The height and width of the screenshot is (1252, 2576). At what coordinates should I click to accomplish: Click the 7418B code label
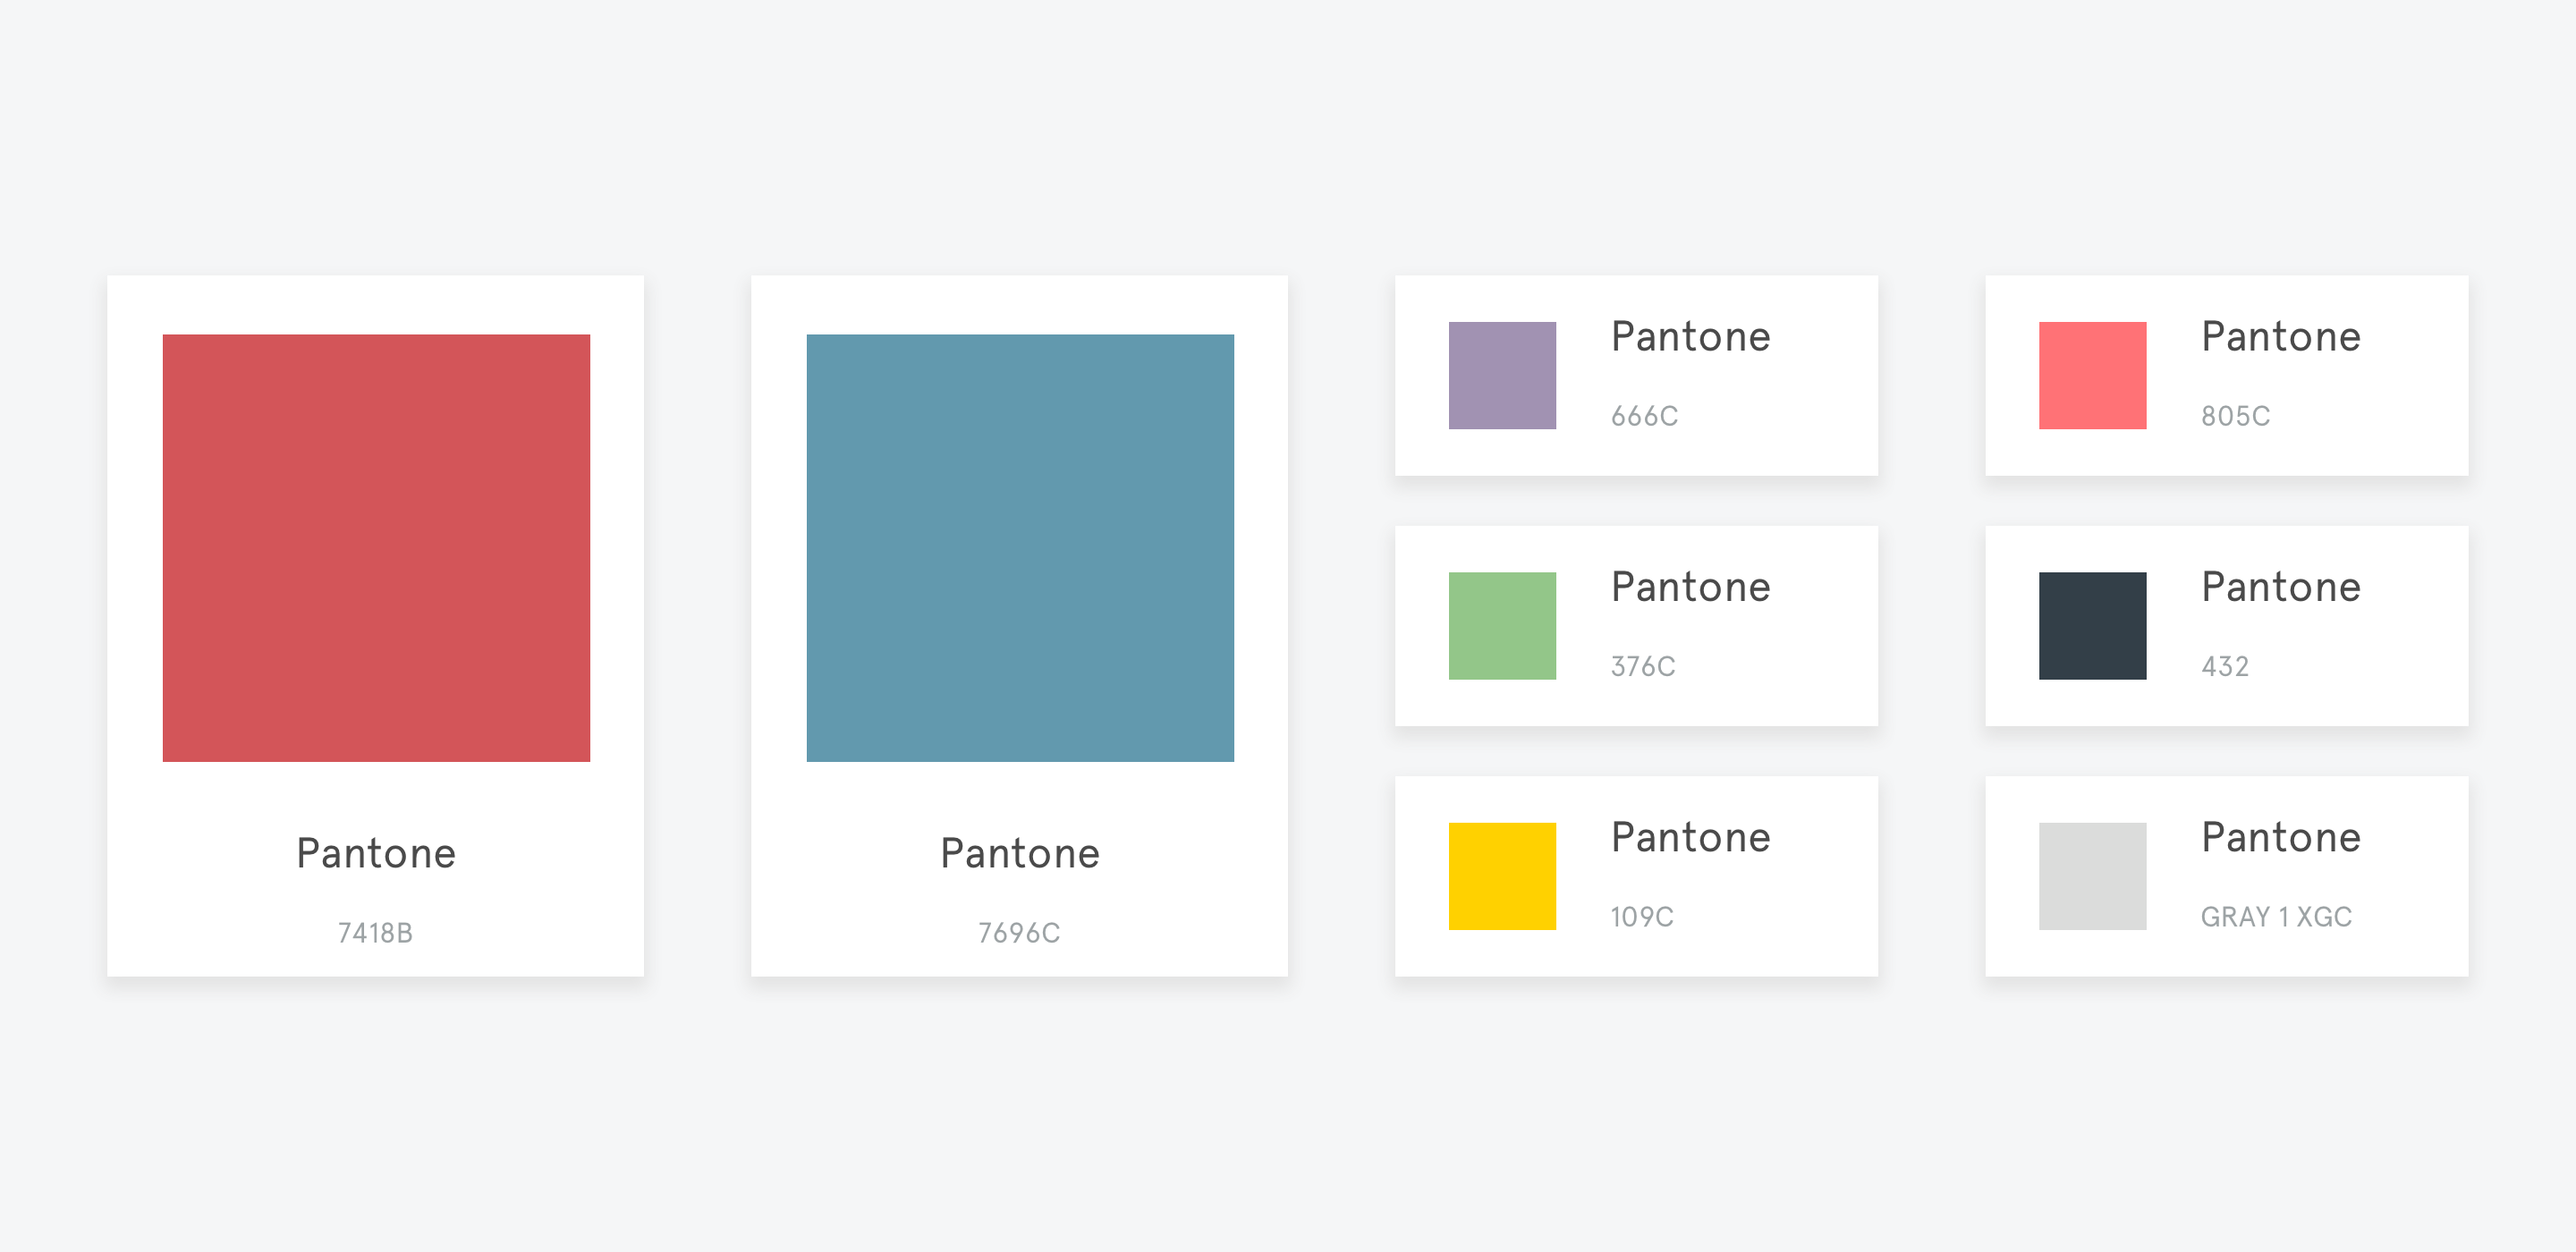pos(375,933)
